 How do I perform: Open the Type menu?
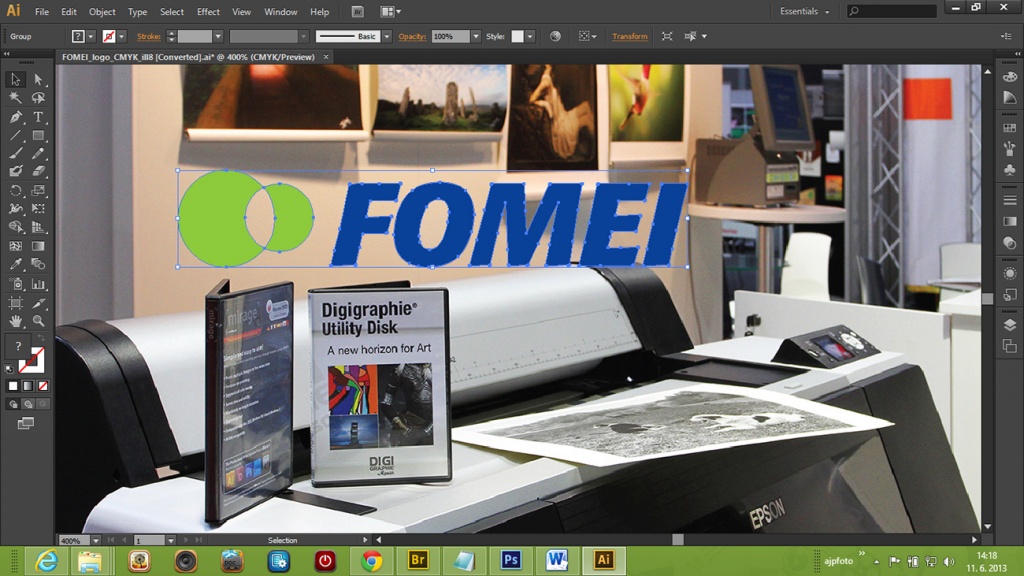(137, 12)
